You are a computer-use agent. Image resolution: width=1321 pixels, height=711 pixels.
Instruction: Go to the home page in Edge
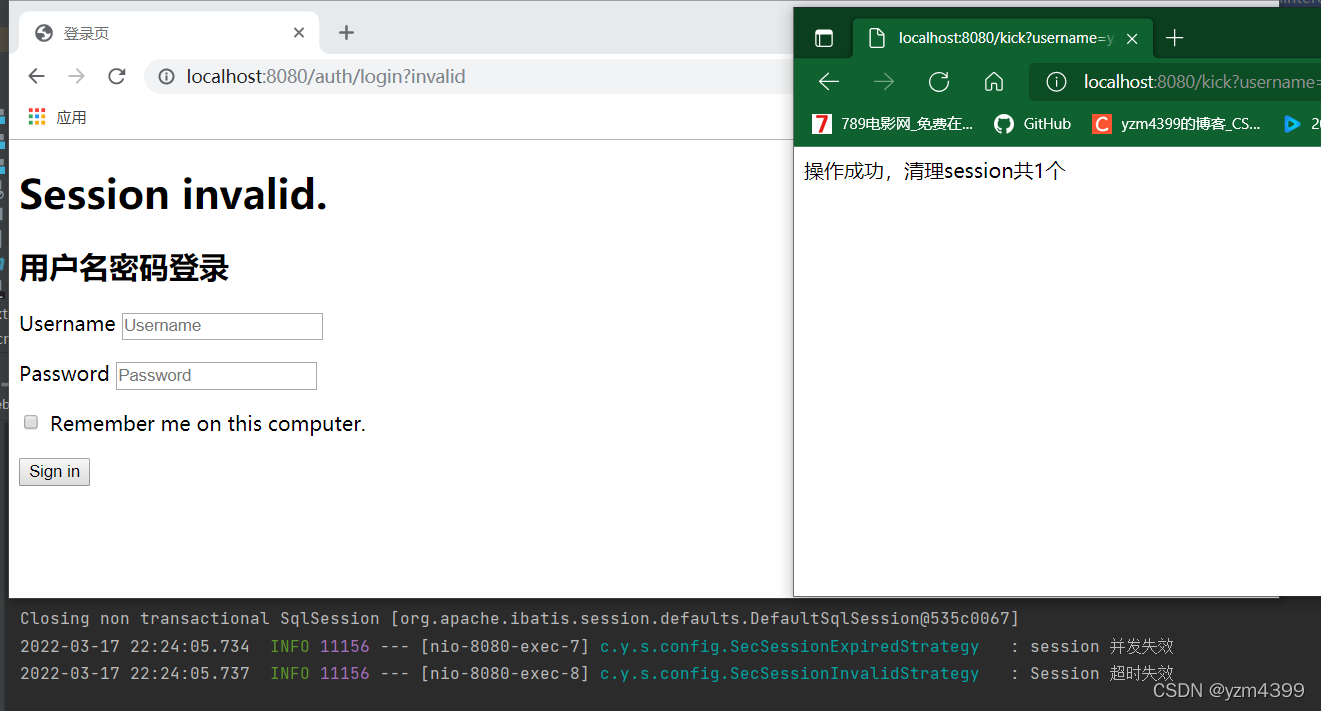point(993,82)
